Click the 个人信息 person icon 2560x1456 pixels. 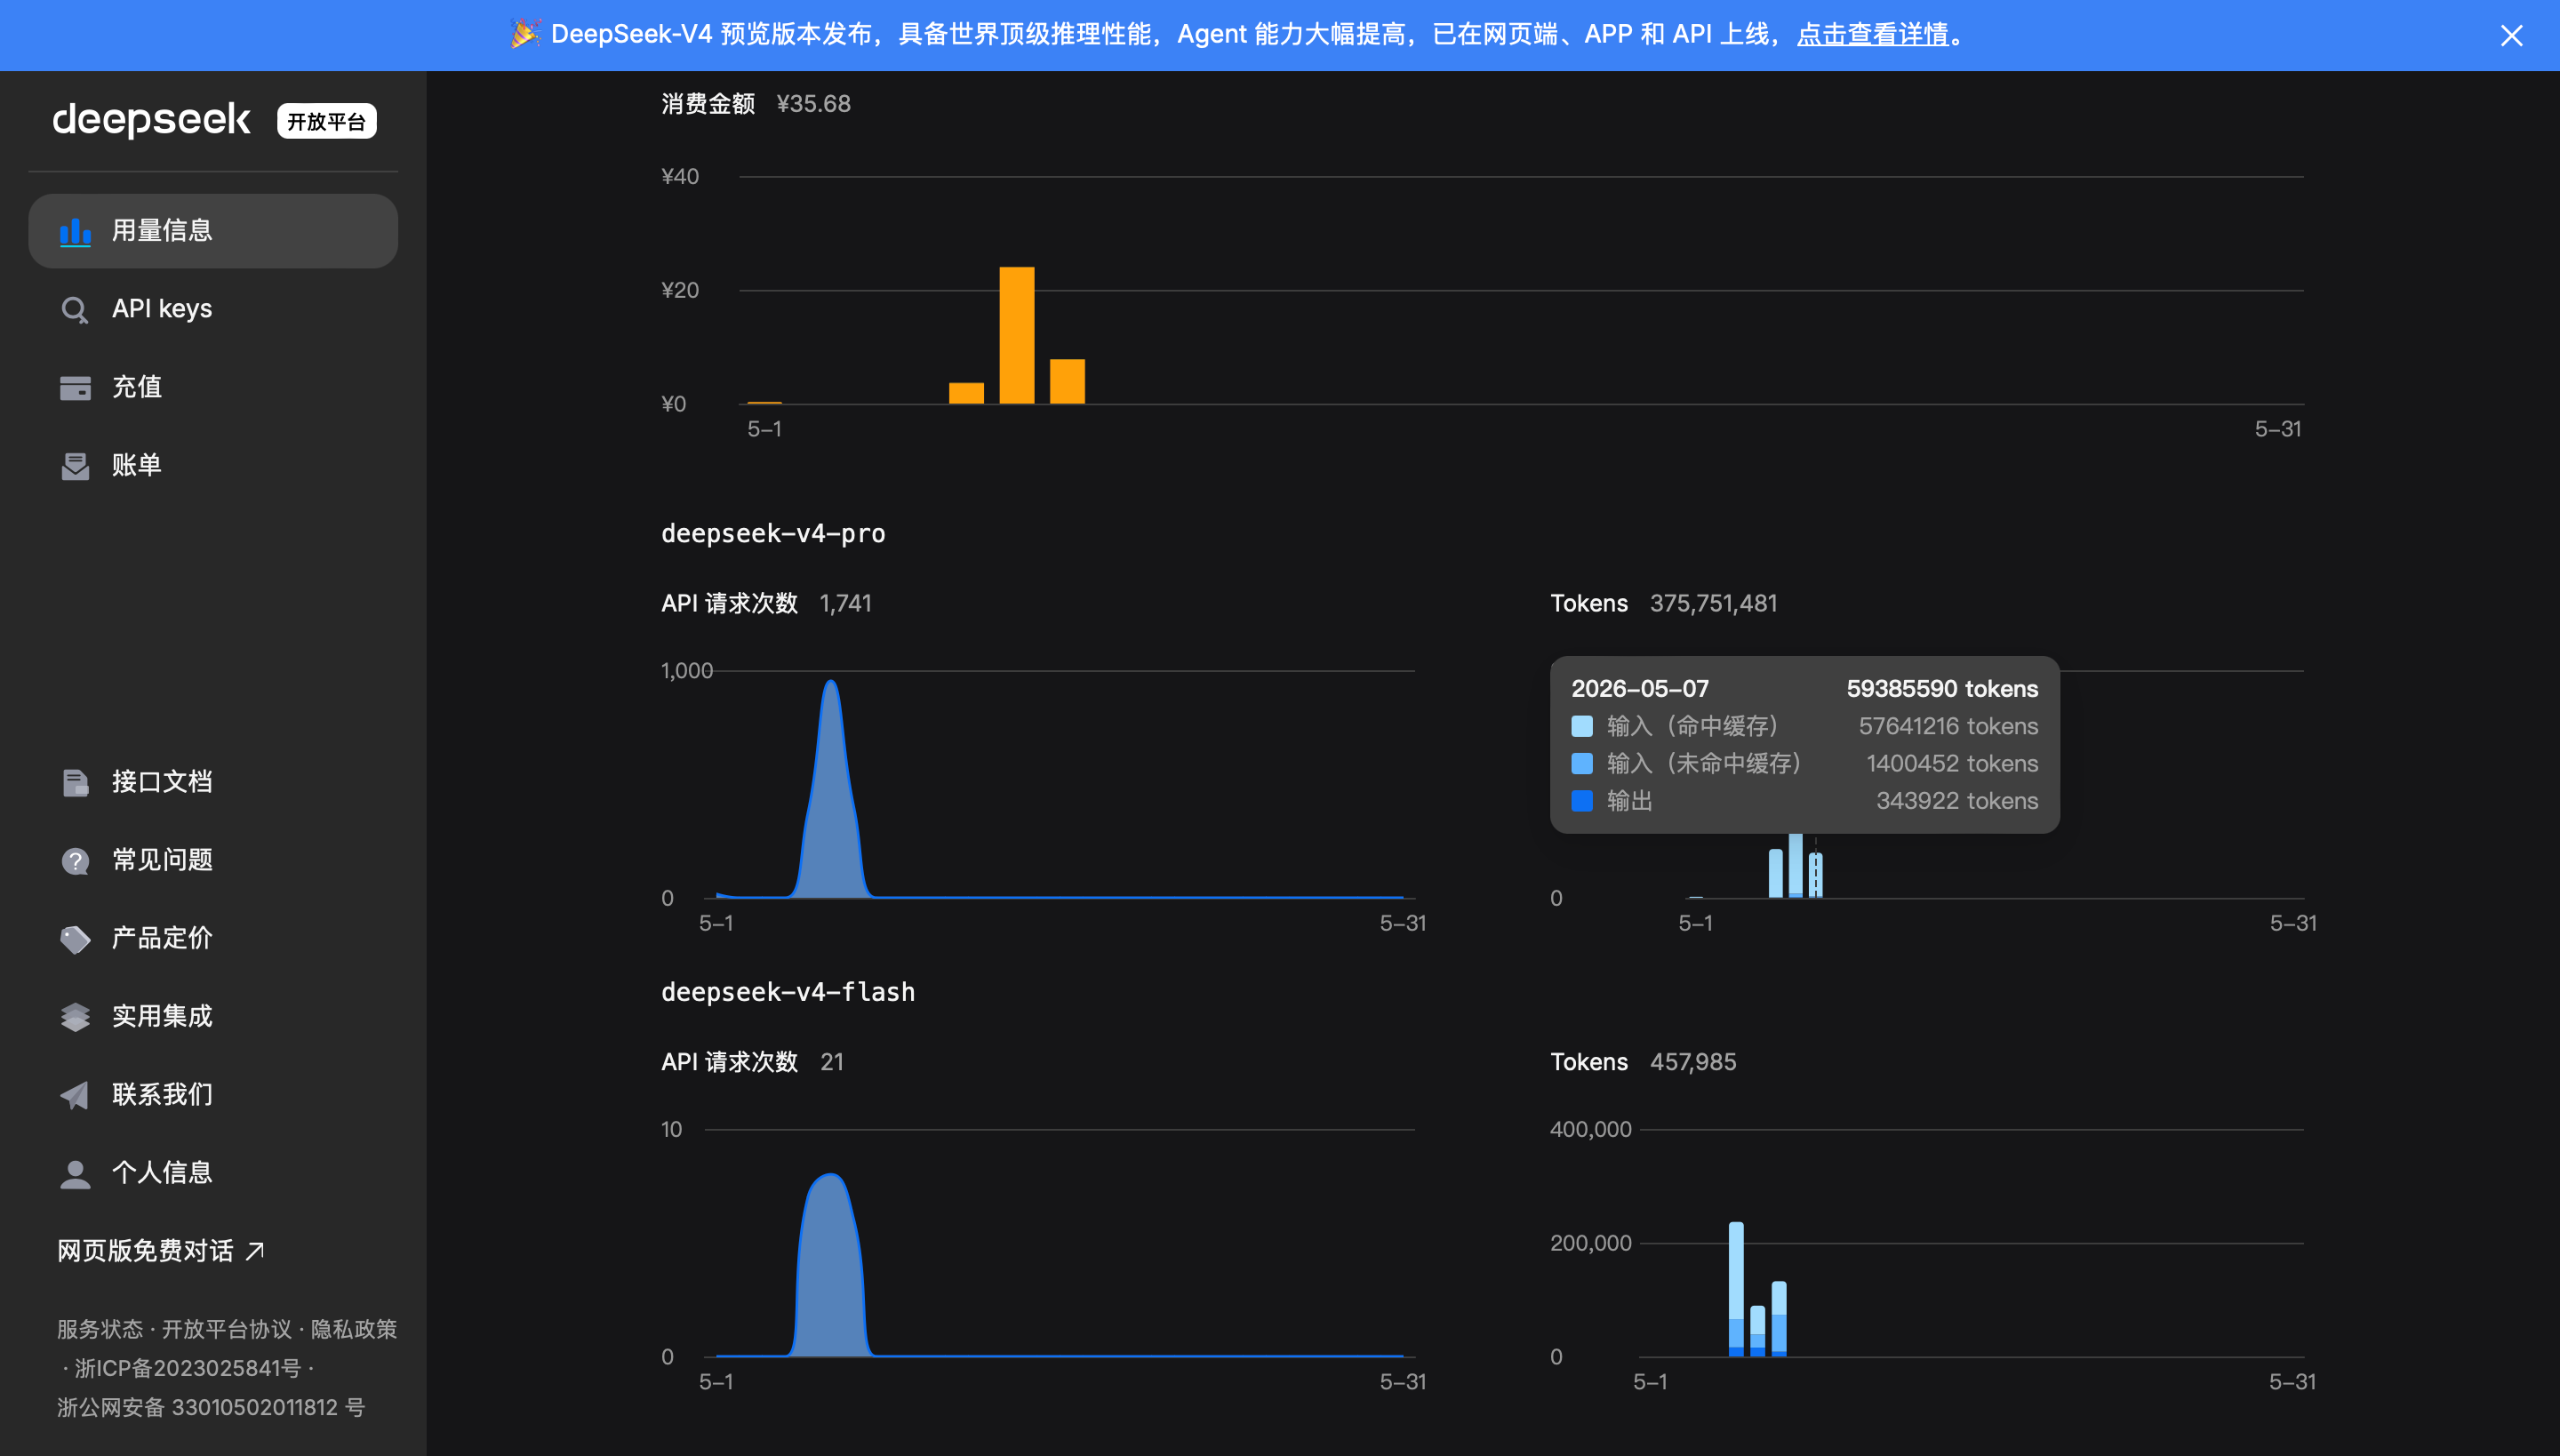coord(75,1174)
